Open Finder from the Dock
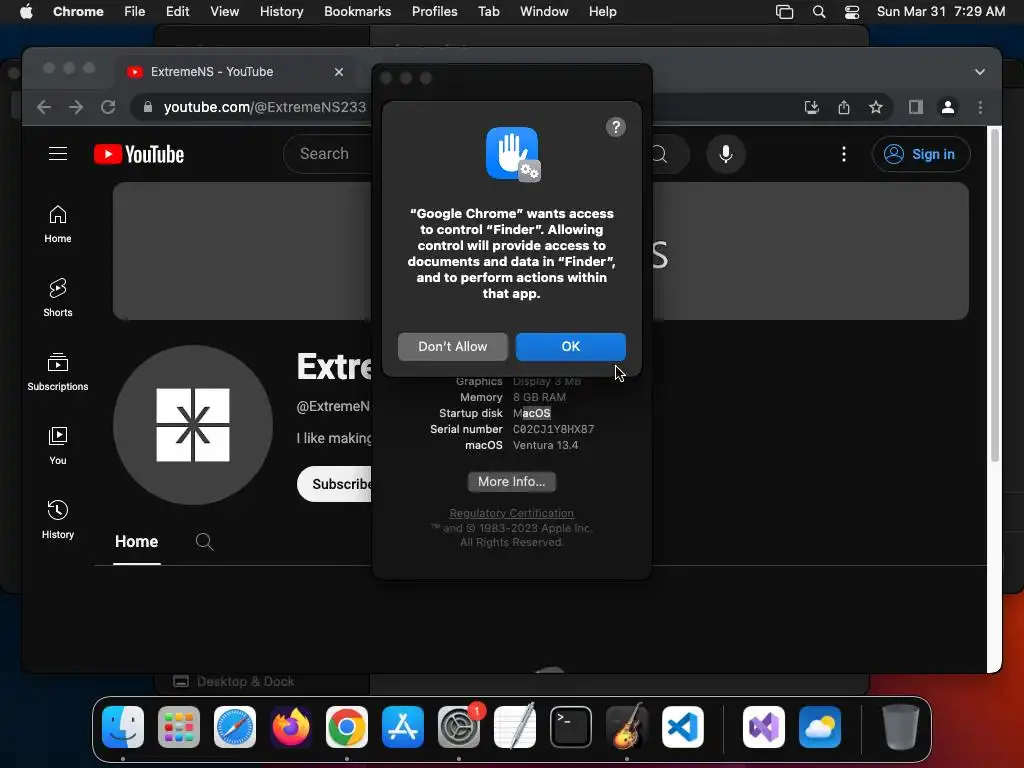Screen dimensions: 1024x768 [x=123, y=727]
